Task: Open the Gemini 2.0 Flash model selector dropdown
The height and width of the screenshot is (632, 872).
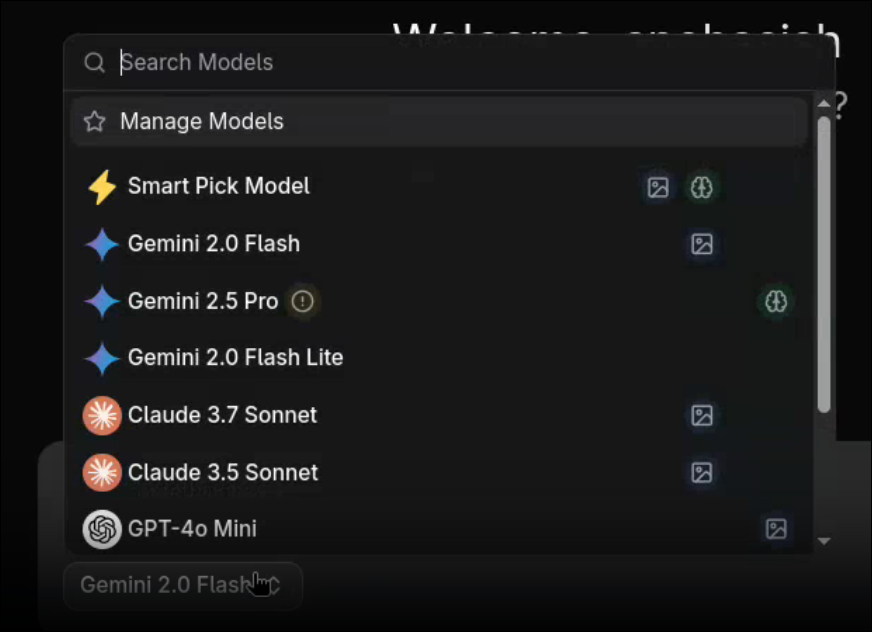Action: pos(183,585)
